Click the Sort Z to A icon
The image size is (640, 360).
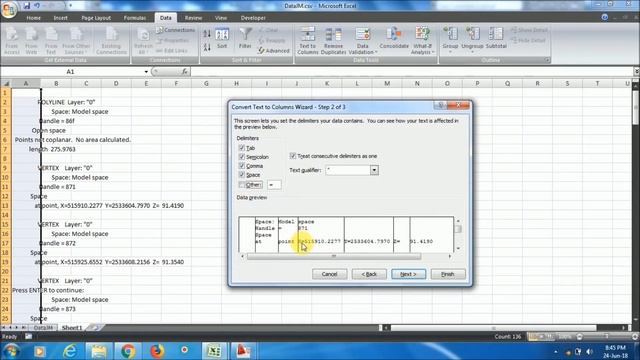pyautogui.click(x=207, y=47)
